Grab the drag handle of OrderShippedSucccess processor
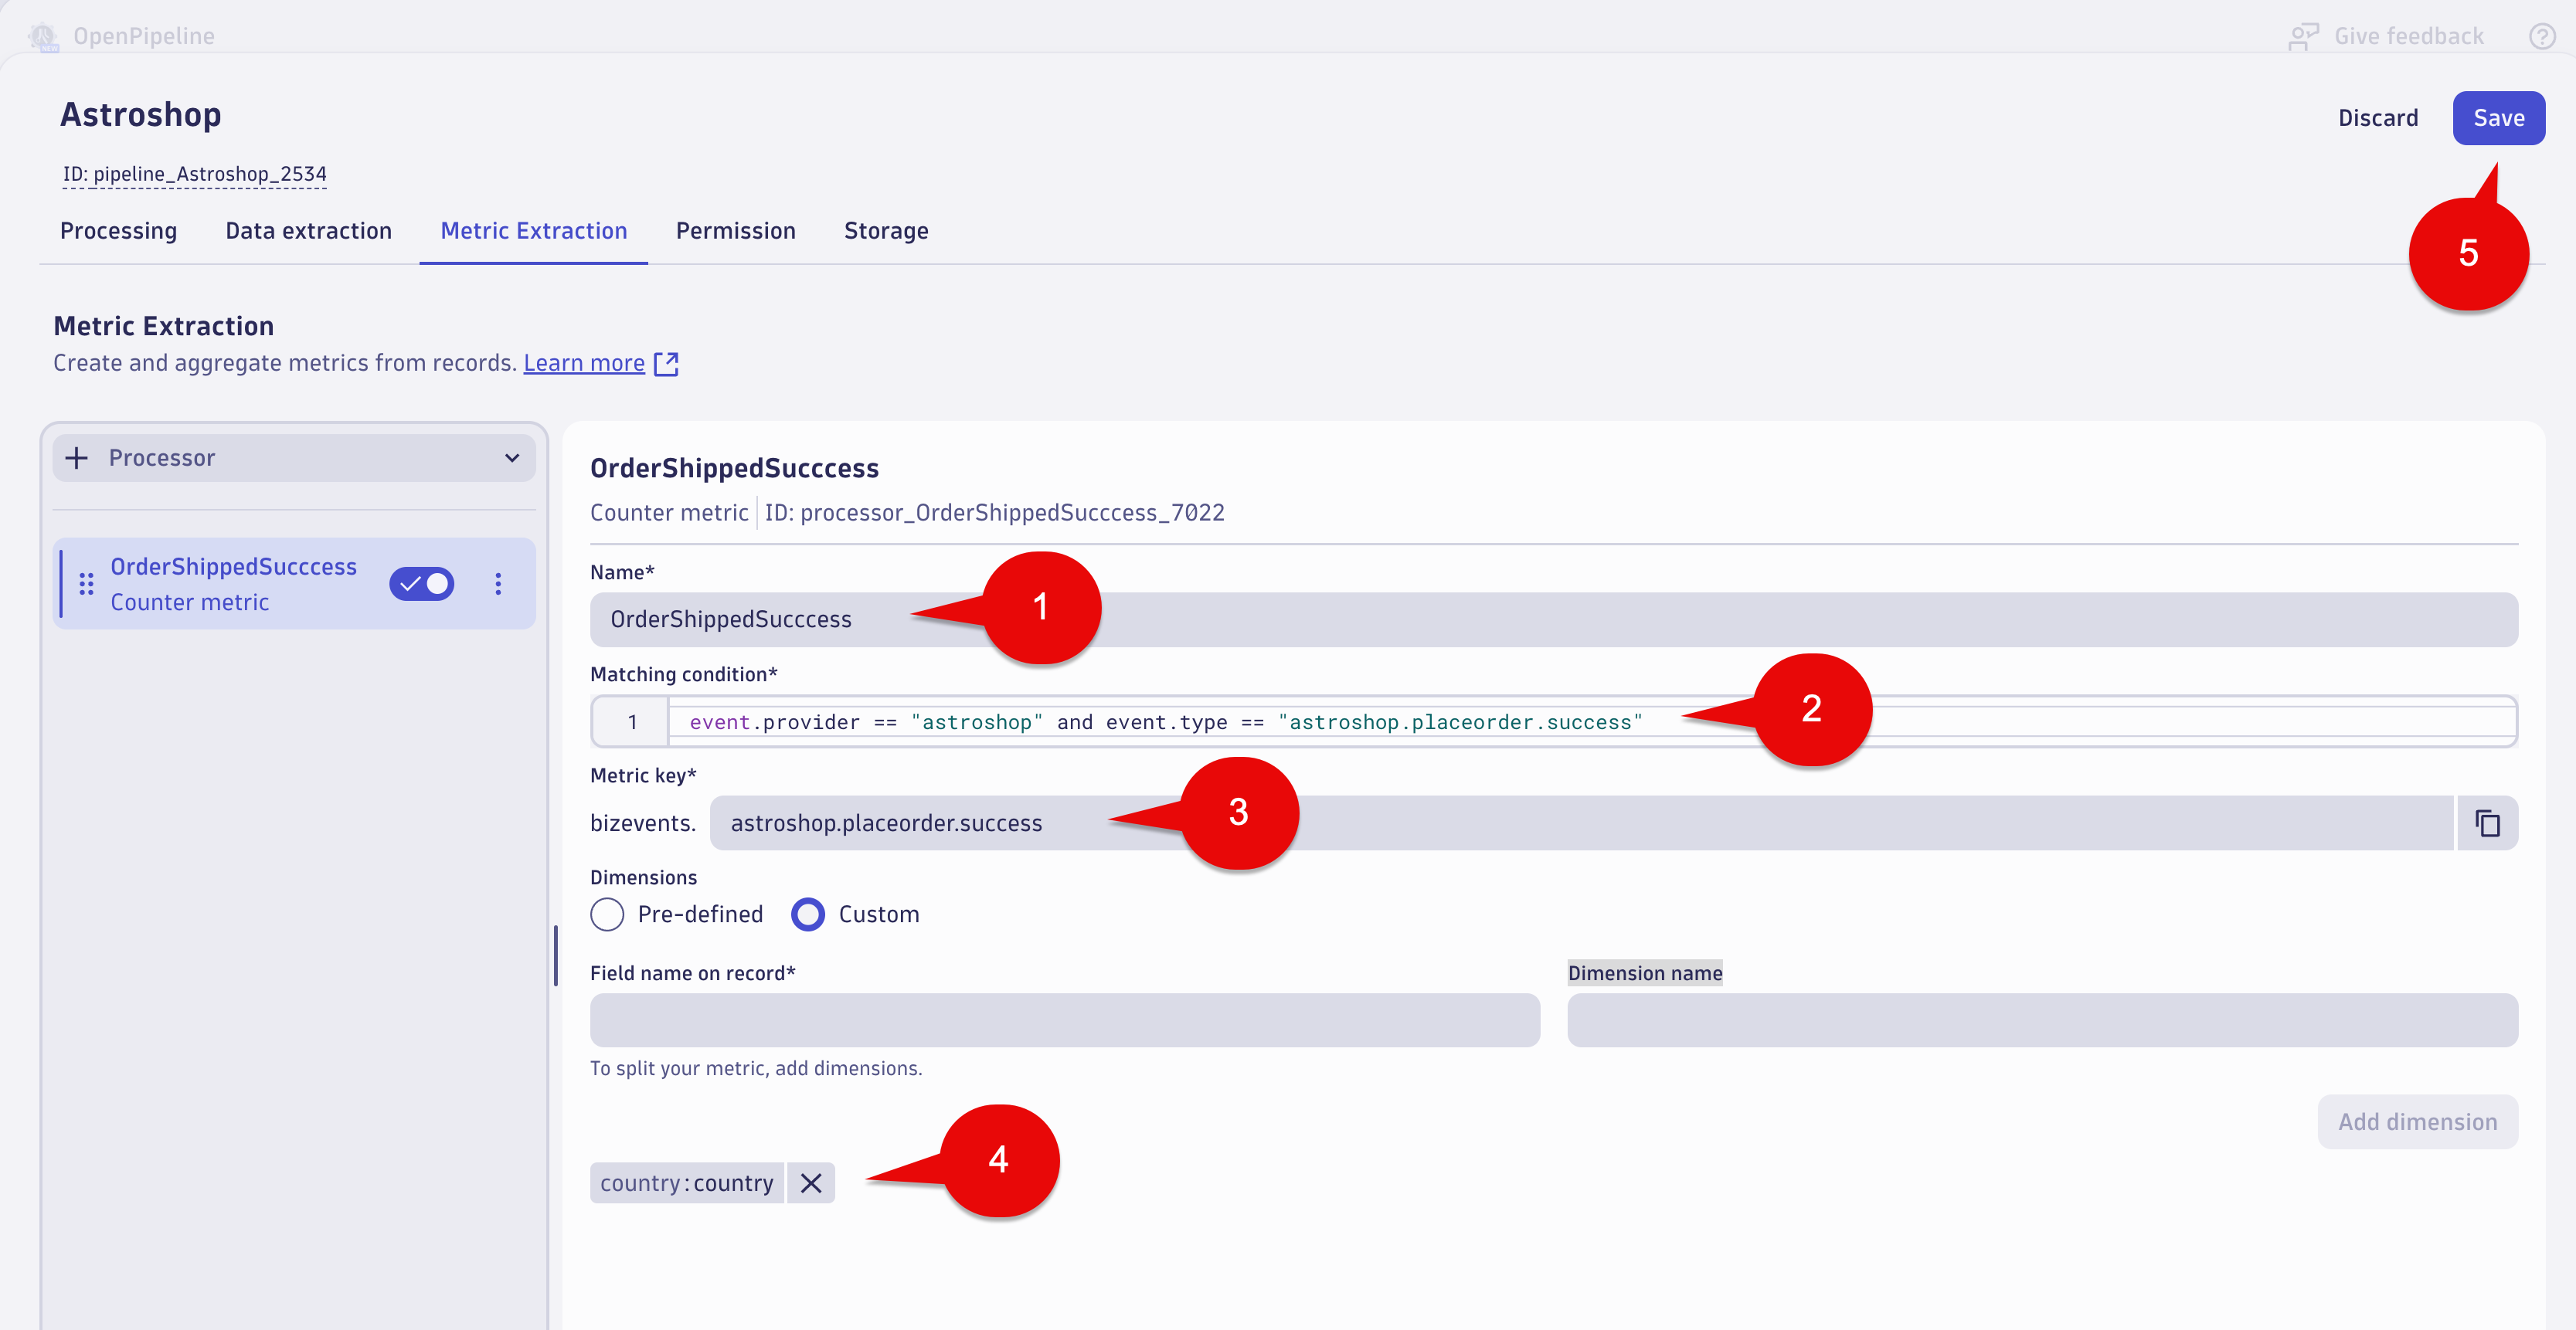2576x1330 pixels. point(87,583)
